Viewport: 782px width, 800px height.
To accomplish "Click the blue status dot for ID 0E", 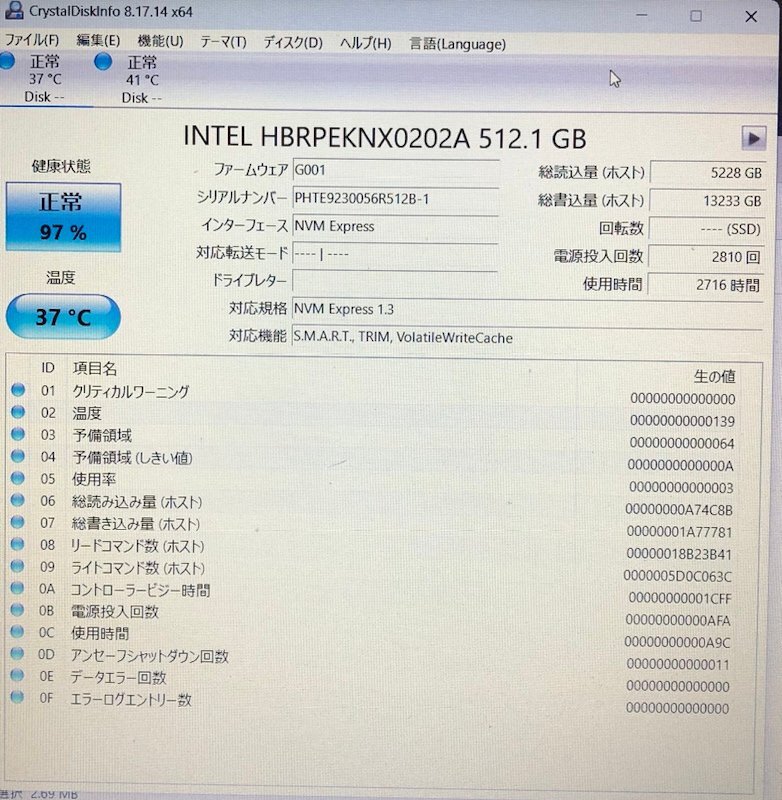I will [x=17, y=676].
